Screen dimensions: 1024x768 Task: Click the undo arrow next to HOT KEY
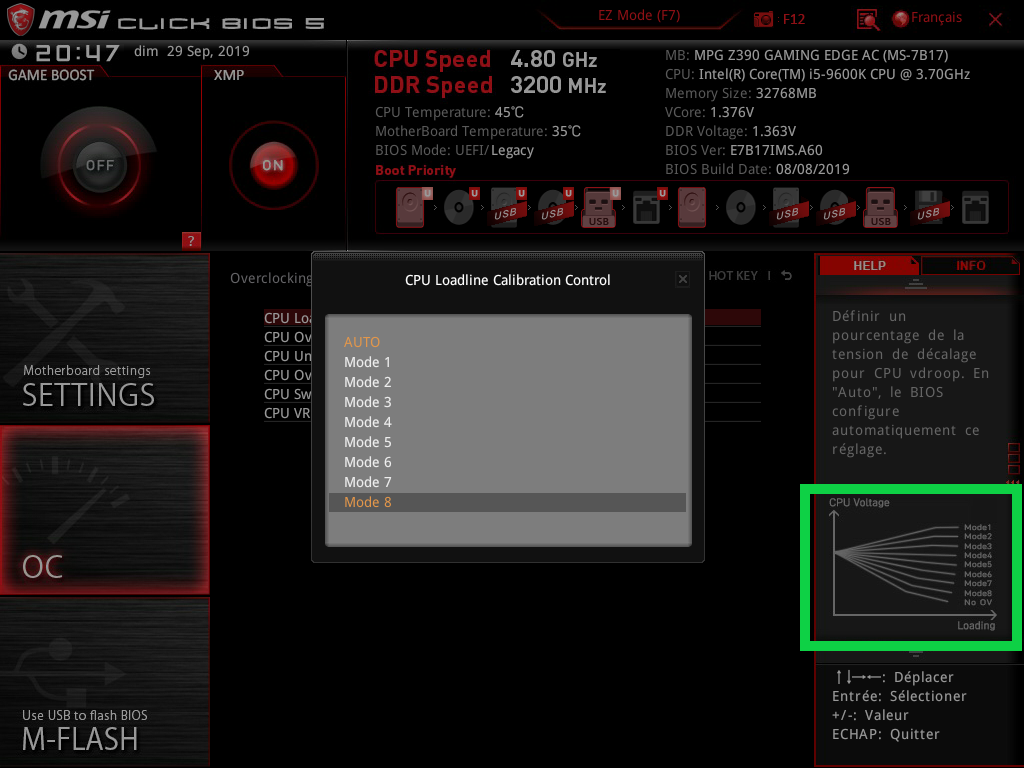(x=787, y=276)
